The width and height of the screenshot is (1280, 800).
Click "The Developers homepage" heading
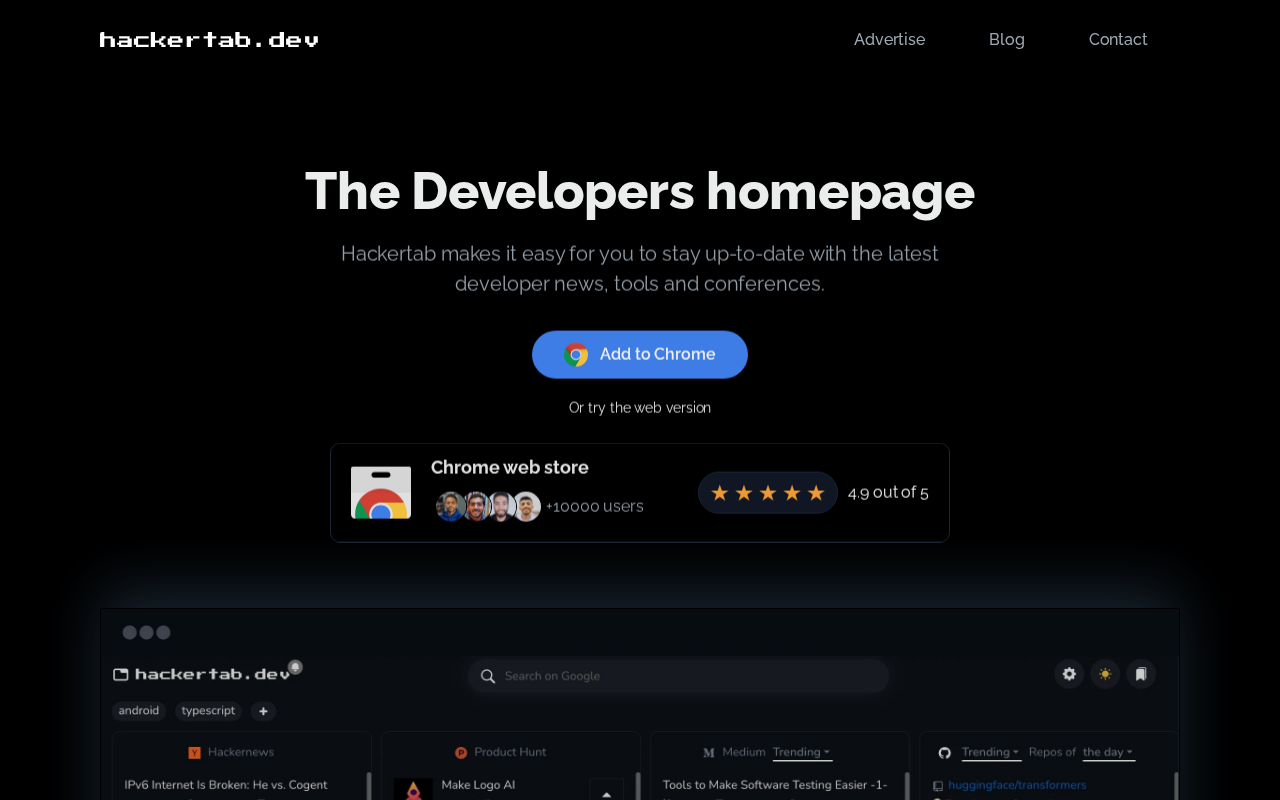[x=640, y=191]
